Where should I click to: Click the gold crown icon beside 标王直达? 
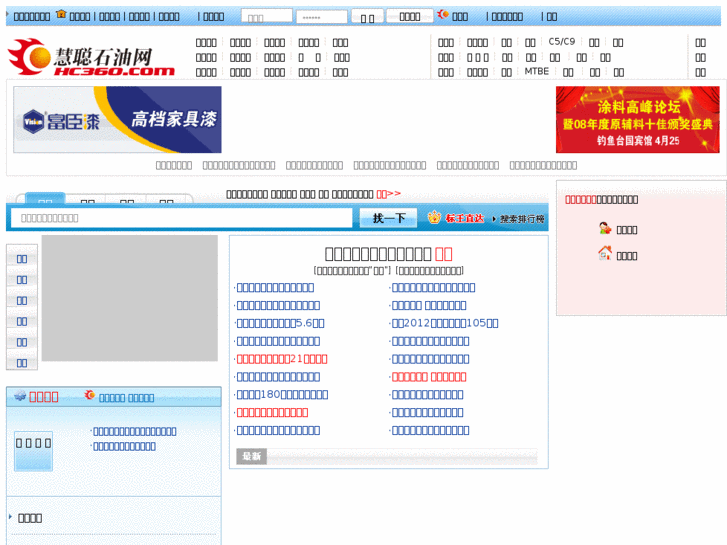point(434,217)
